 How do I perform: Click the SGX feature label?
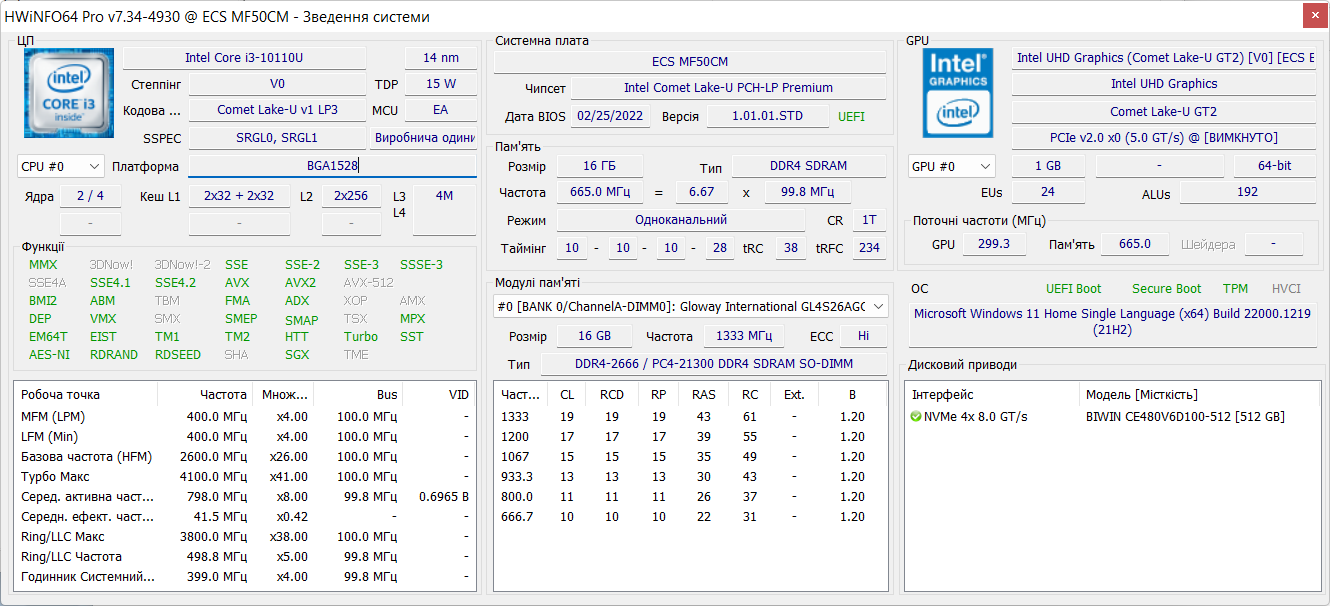(x=297, y=355)
